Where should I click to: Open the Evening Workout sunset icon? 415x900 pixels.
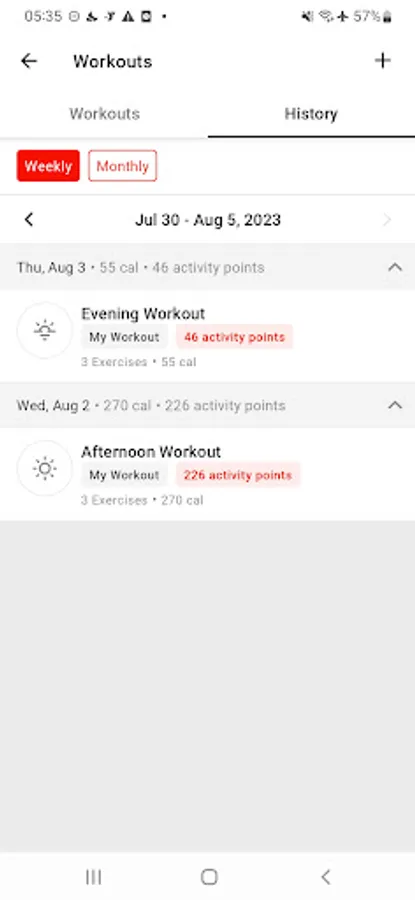coord(45,331)
